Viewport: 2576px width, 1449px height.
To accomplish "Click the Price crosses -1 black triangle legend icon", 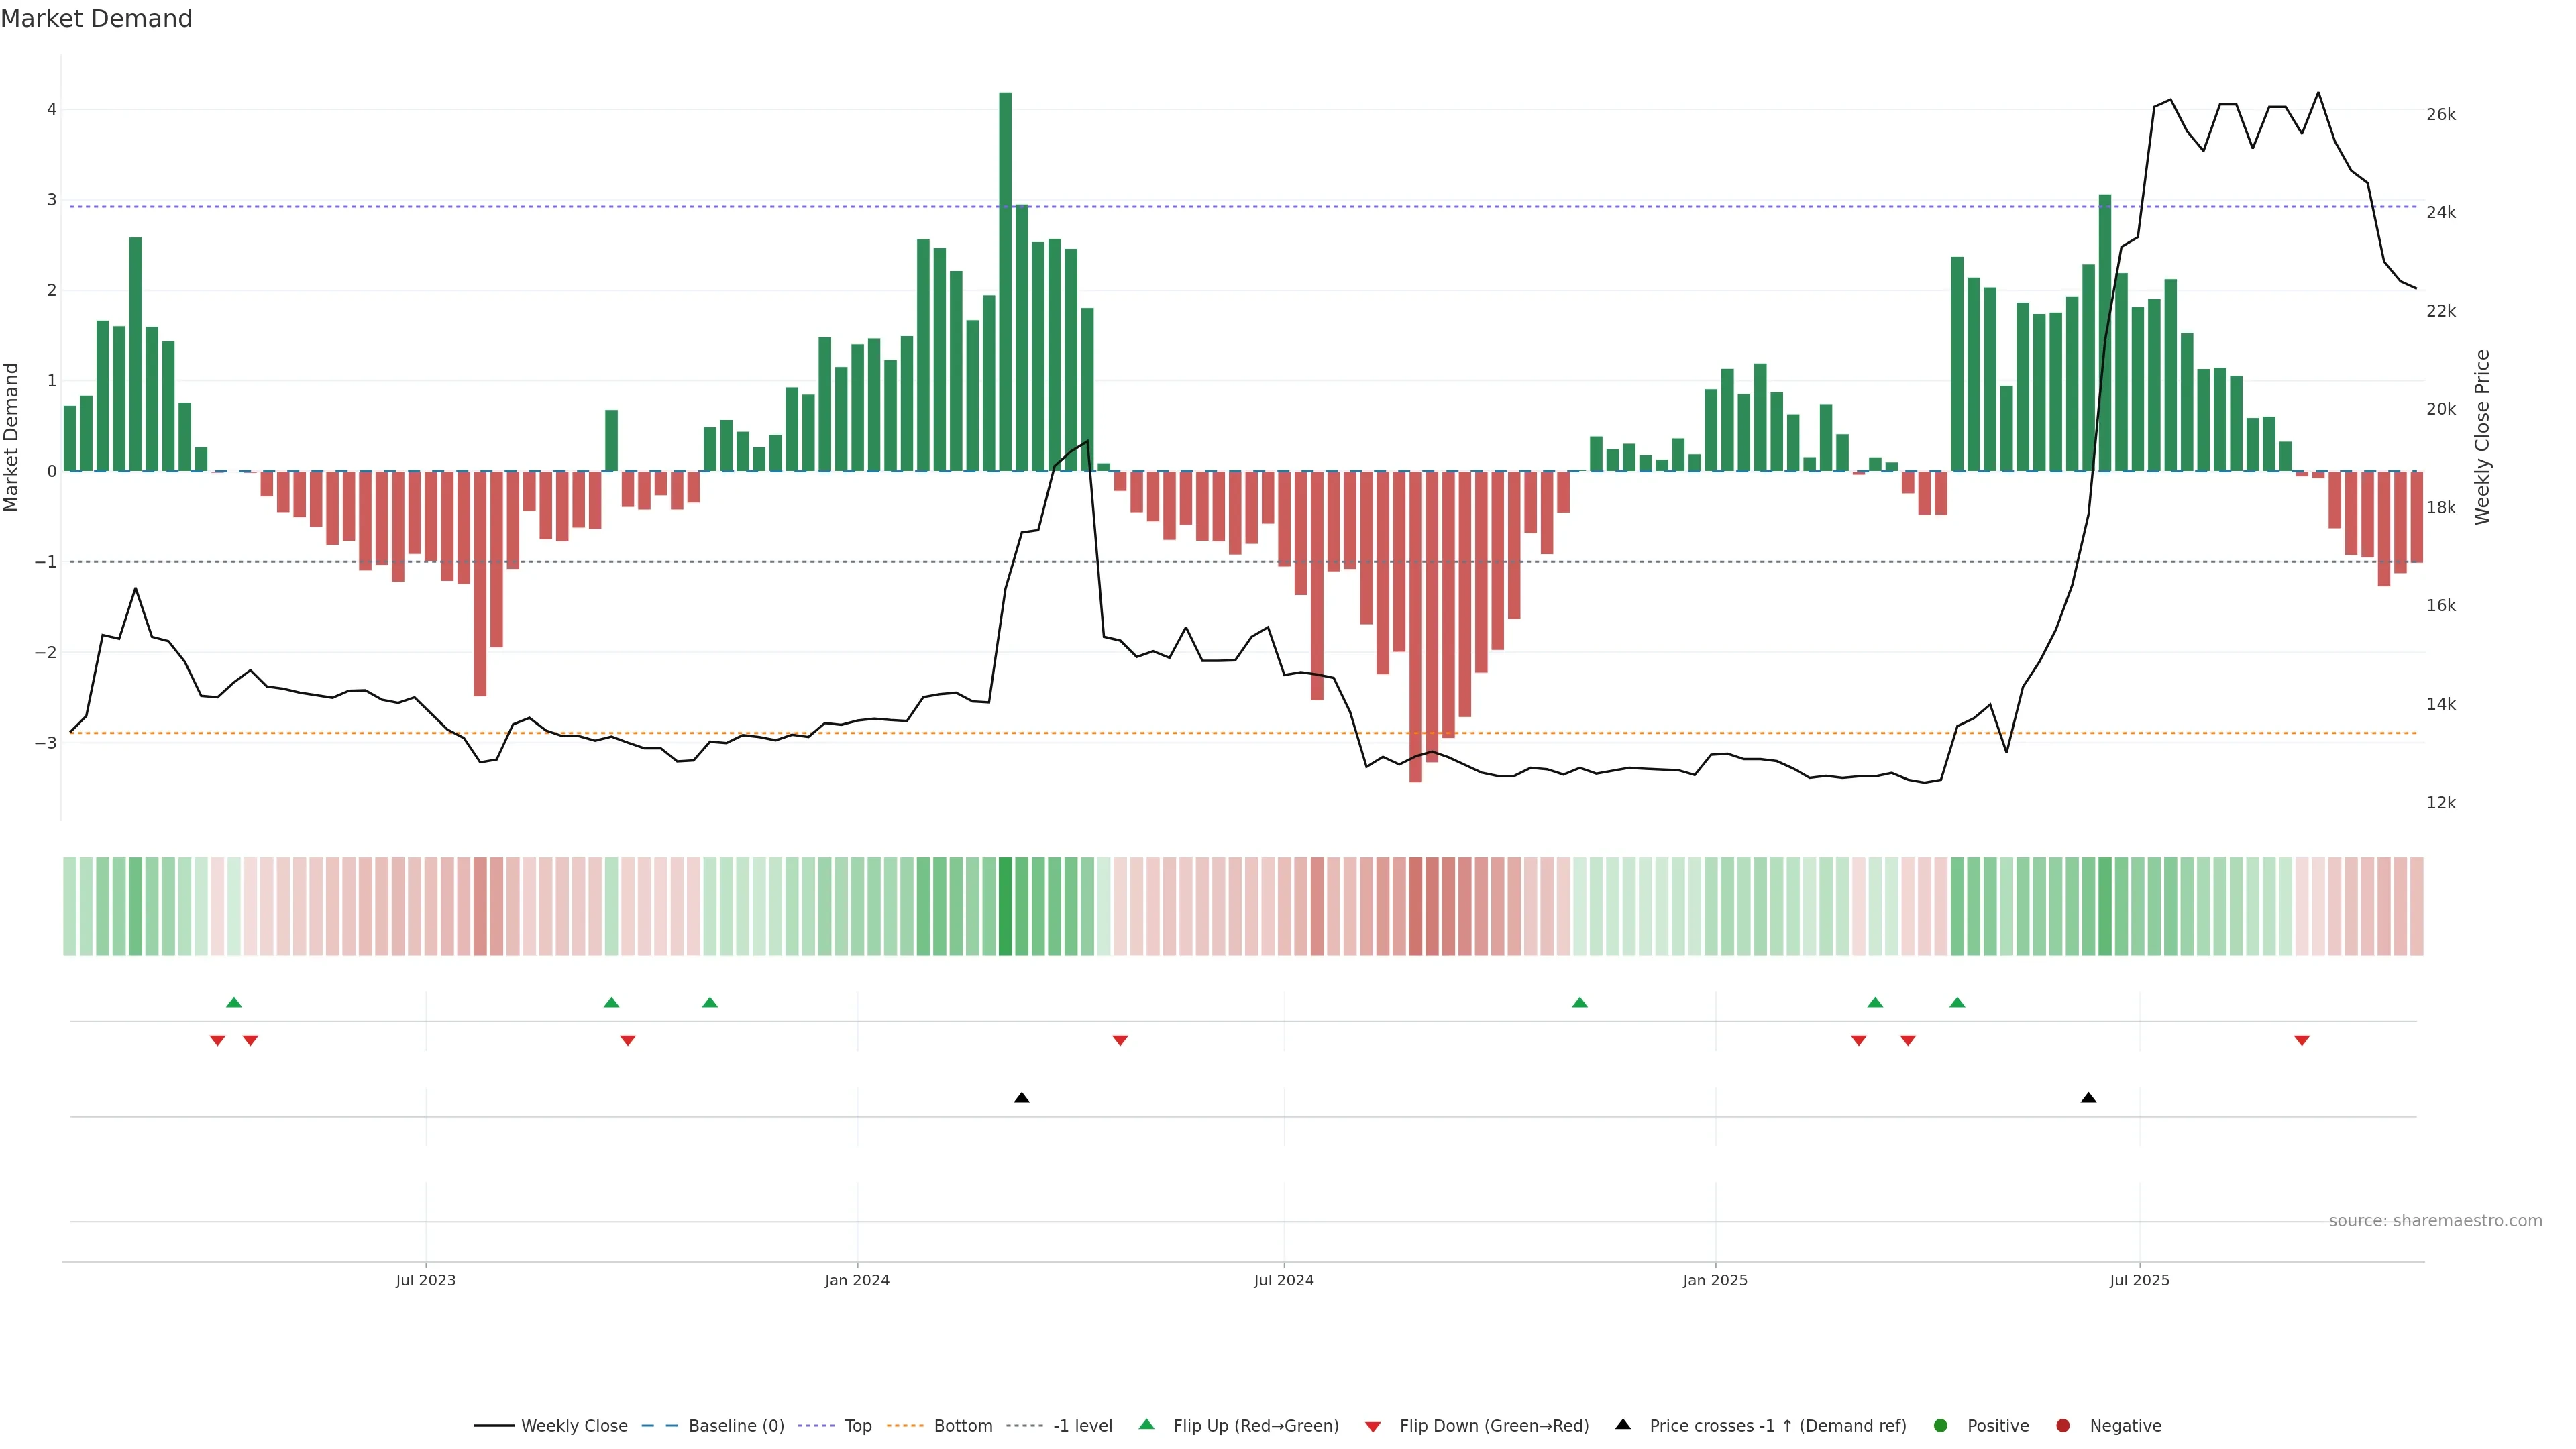I will point(1623,1425).
